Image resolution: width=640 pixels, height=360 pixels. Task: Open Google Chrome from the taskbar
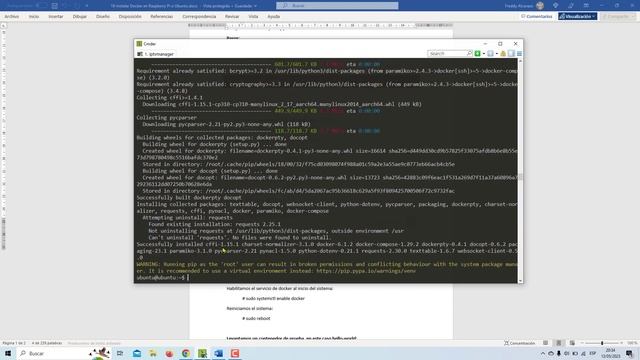(186, 353)
